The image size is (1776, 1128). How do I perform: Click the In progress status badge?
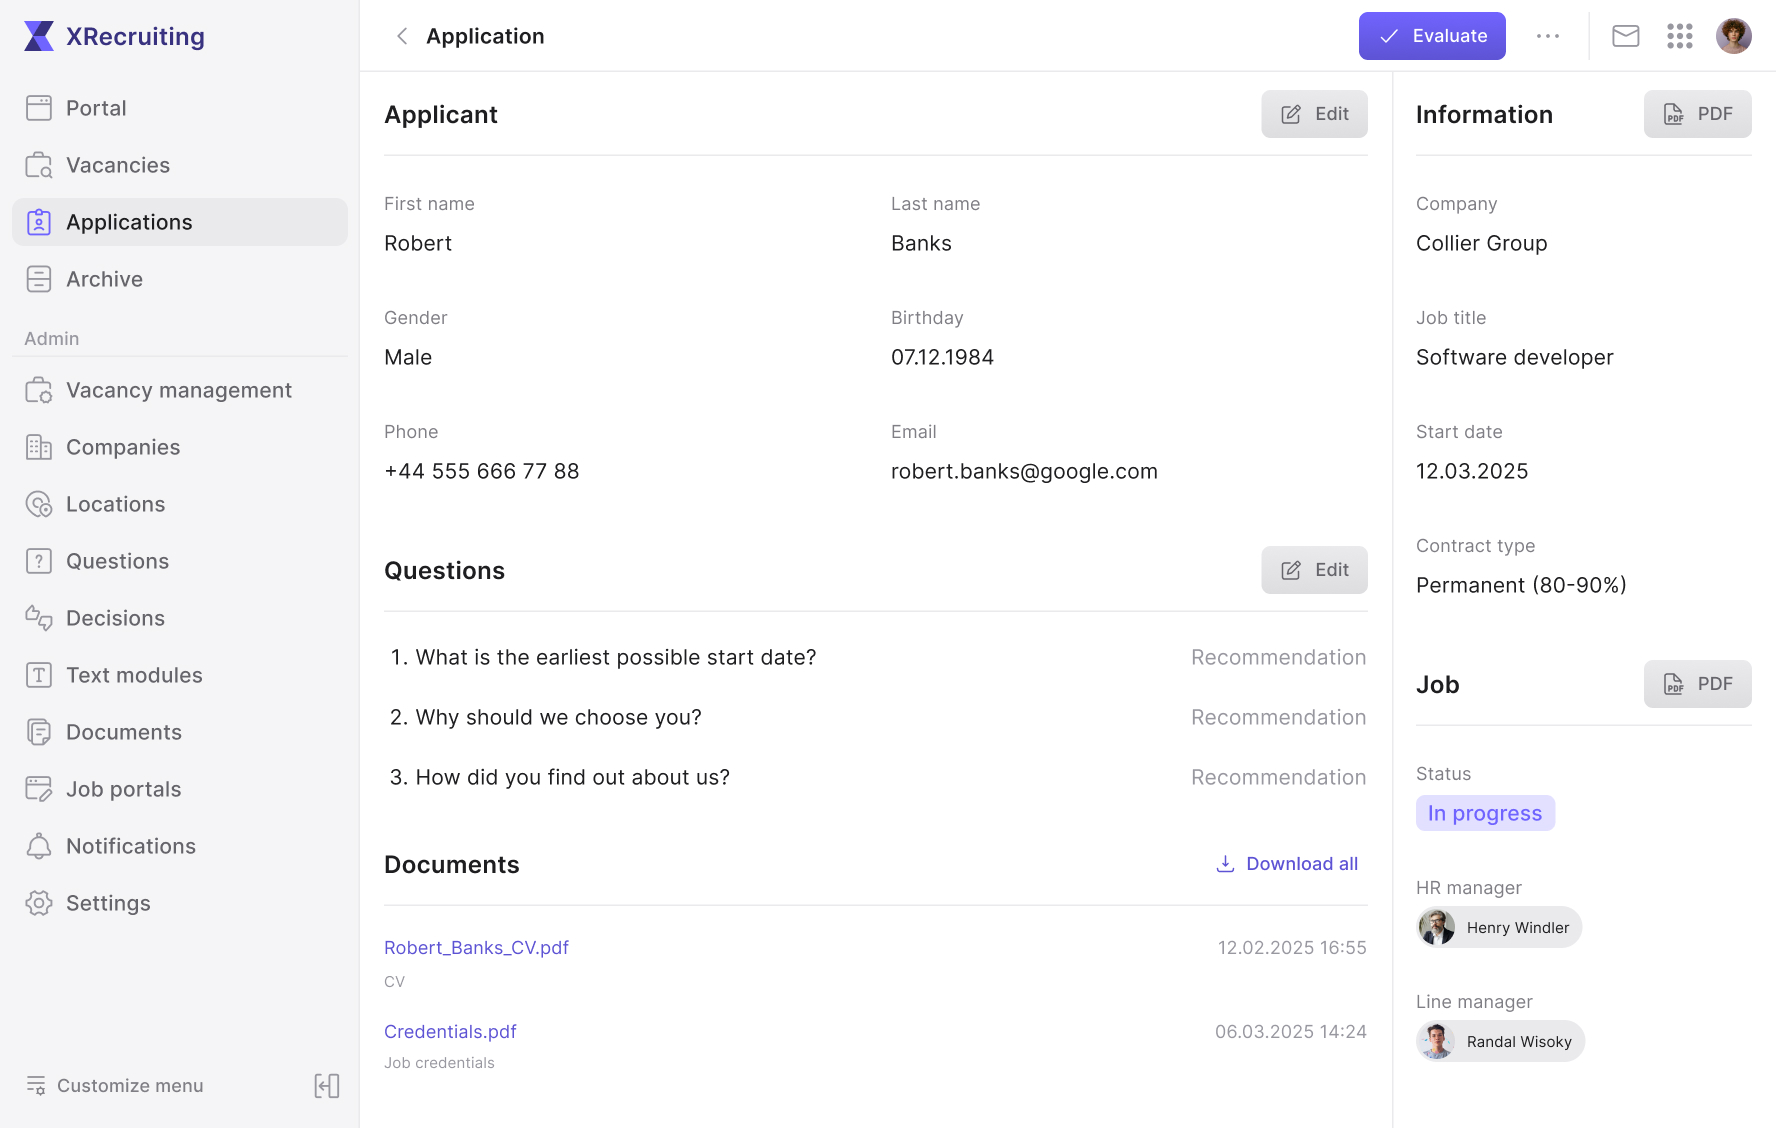[x=1485, y=813]
